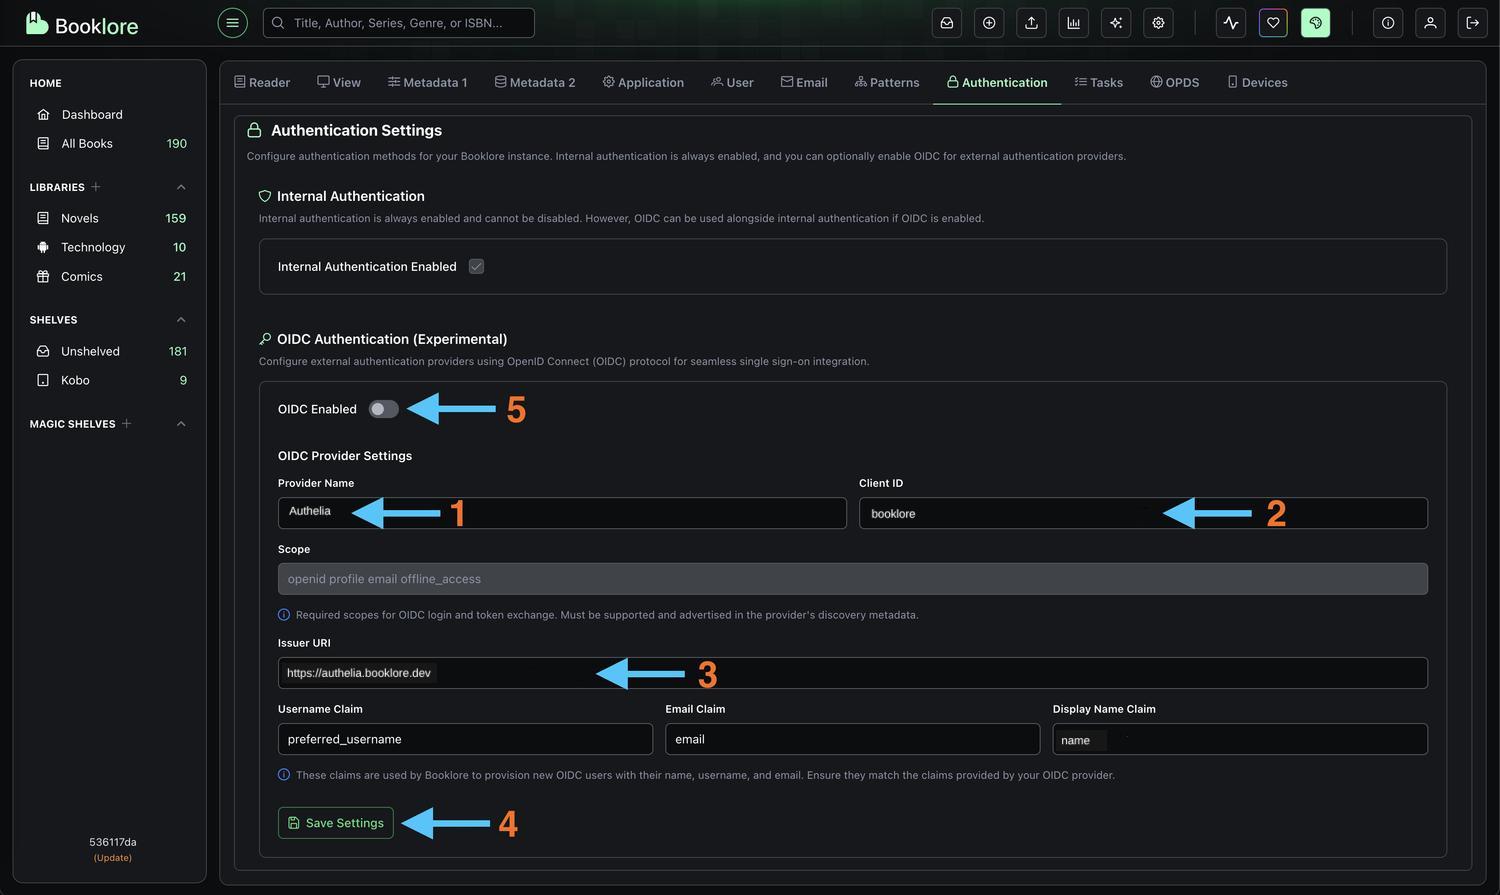Expand the MAGIC SHELVES section
This screenshot has width=1500, height=895.
tap(181, 423)
